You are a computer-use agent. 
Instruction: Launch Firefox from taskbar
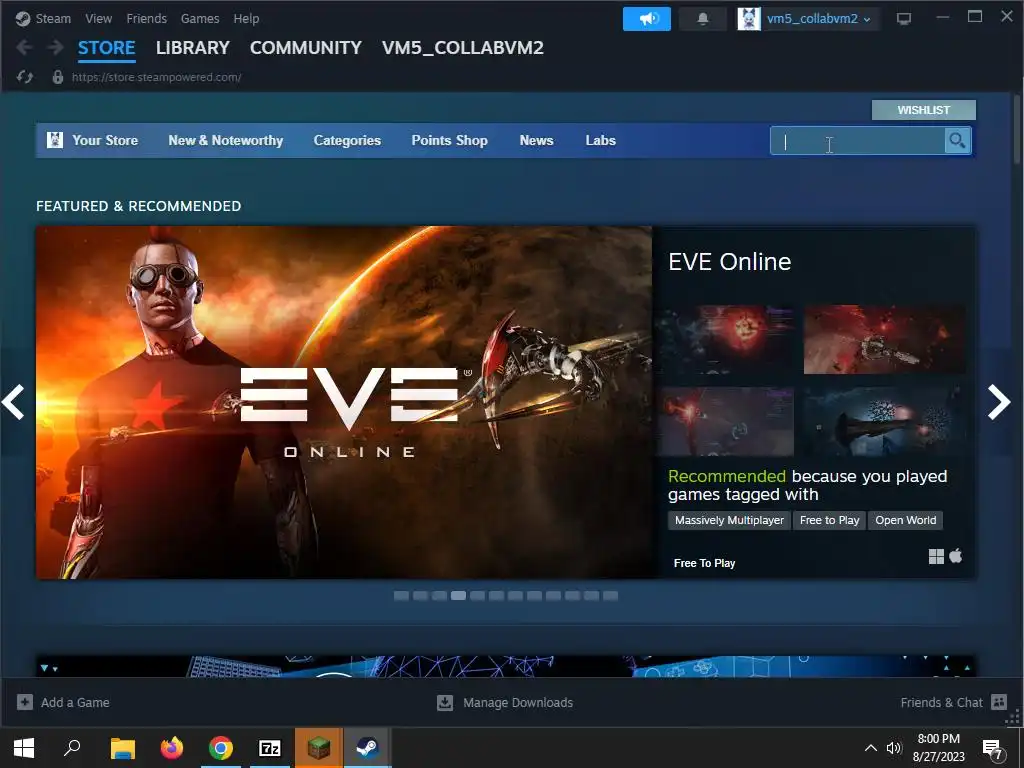[172, 748]
